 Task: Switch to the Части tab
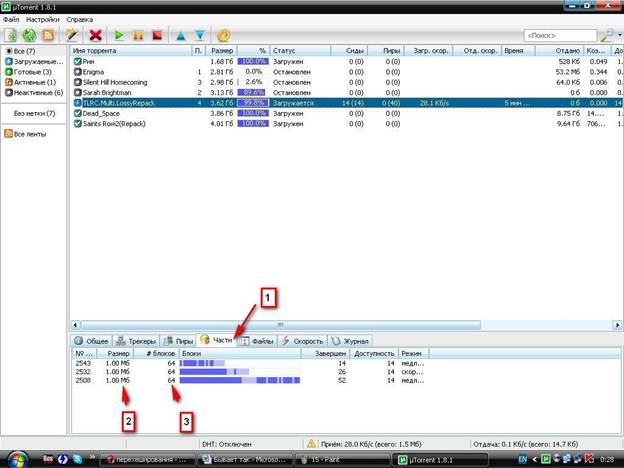point(216,340)
